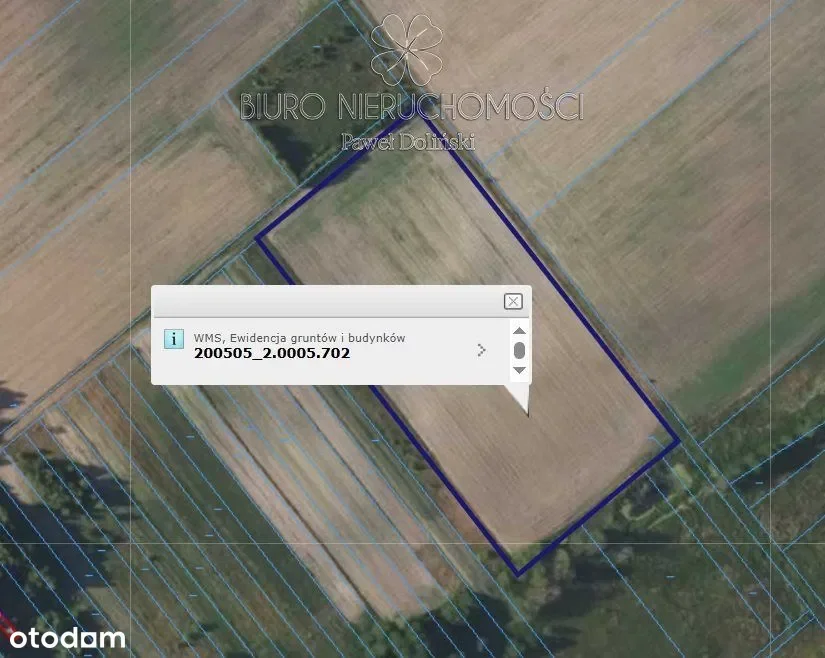Screen dimensions: 825x658
Task: Select parcel ID 200505_2.0005.702 text
Action: click(x=272, y=353)
